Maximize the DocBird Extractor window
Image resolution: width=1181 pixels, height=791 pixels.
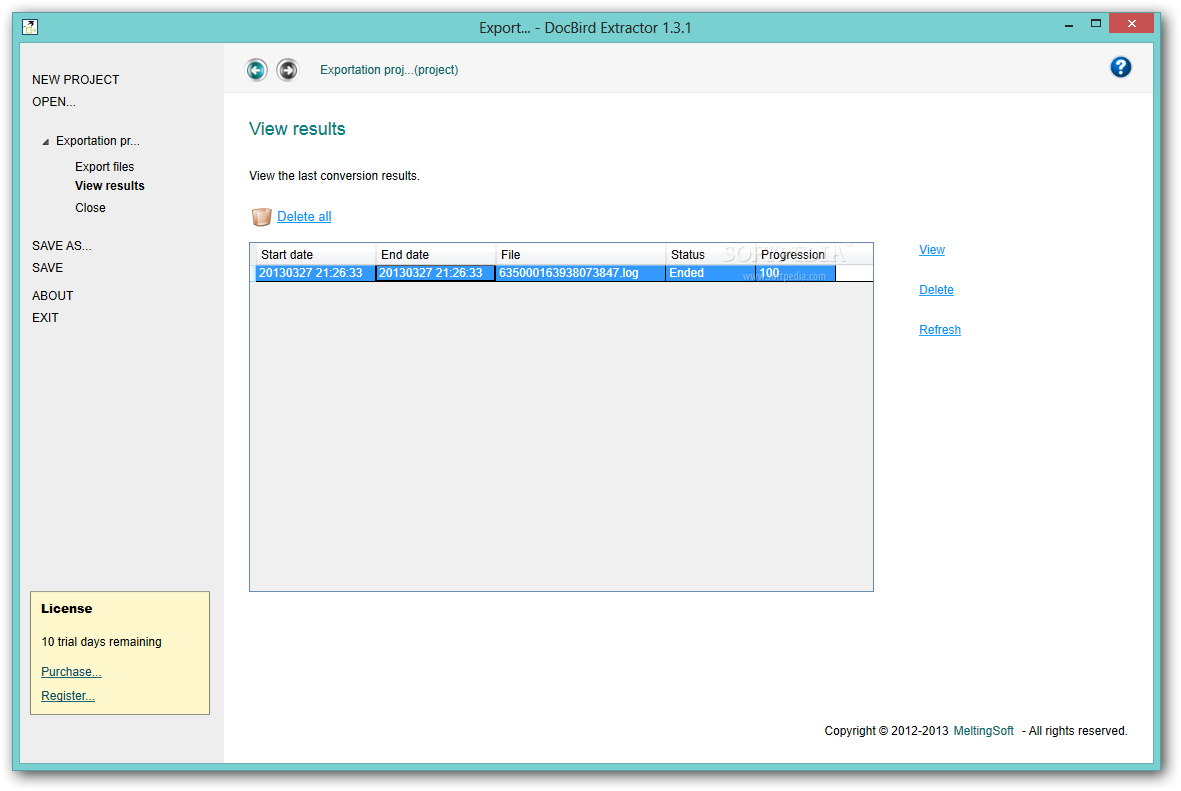tap(1096, 24)
